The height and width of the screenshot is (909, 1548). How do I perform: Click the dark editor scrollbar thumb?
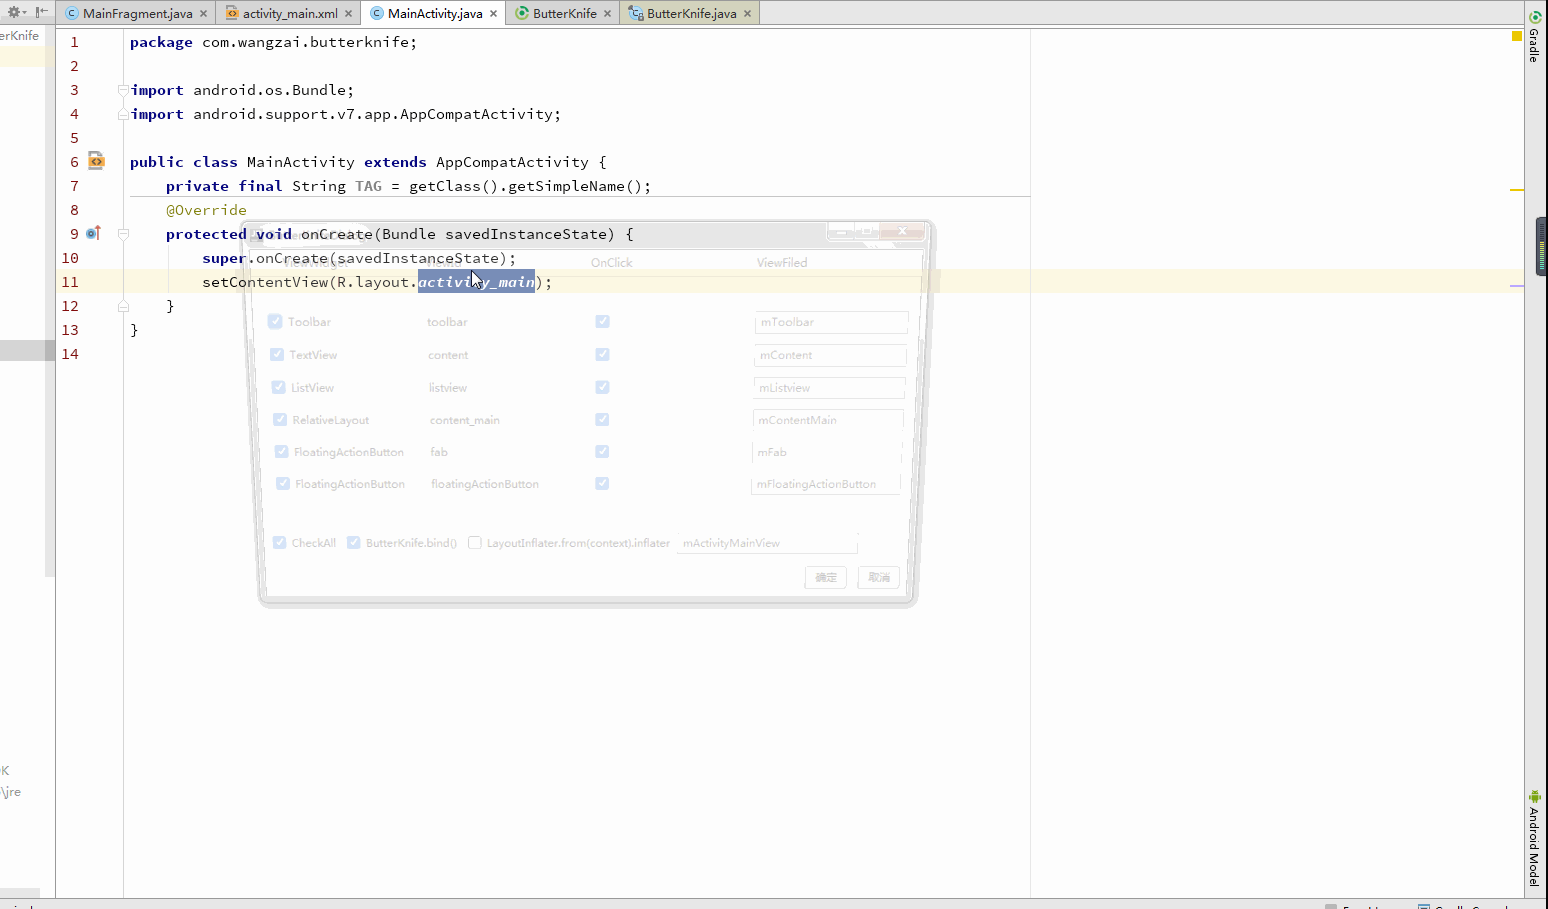click(1541, 246)
